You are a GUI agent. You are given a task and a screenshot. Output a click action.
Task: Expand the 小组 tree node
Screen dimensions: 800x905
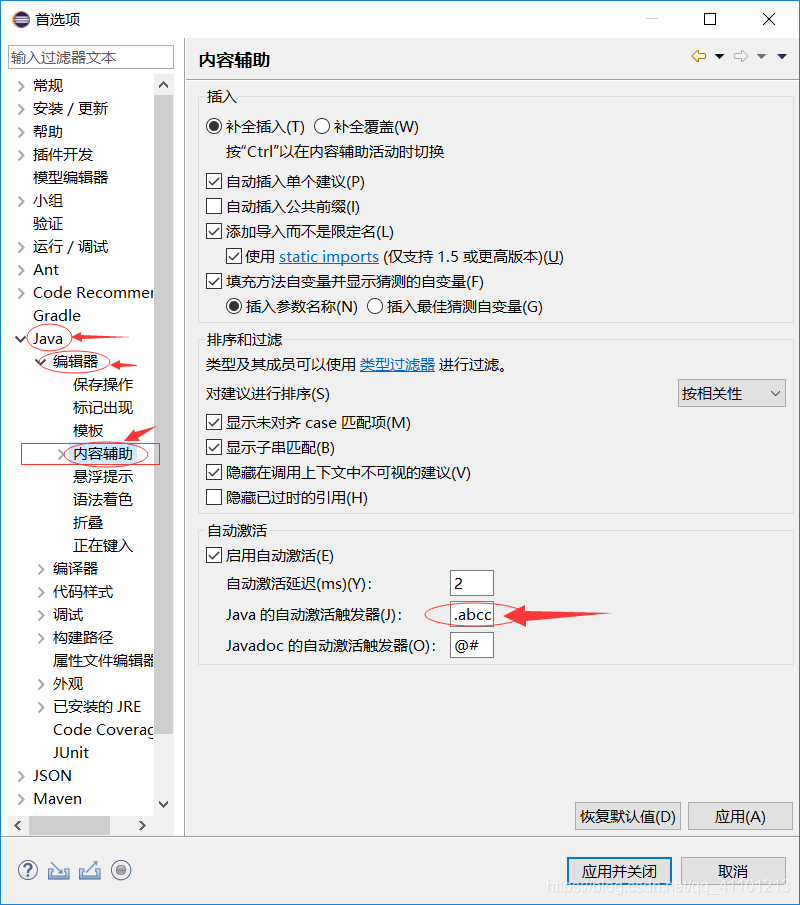(21, 201)
